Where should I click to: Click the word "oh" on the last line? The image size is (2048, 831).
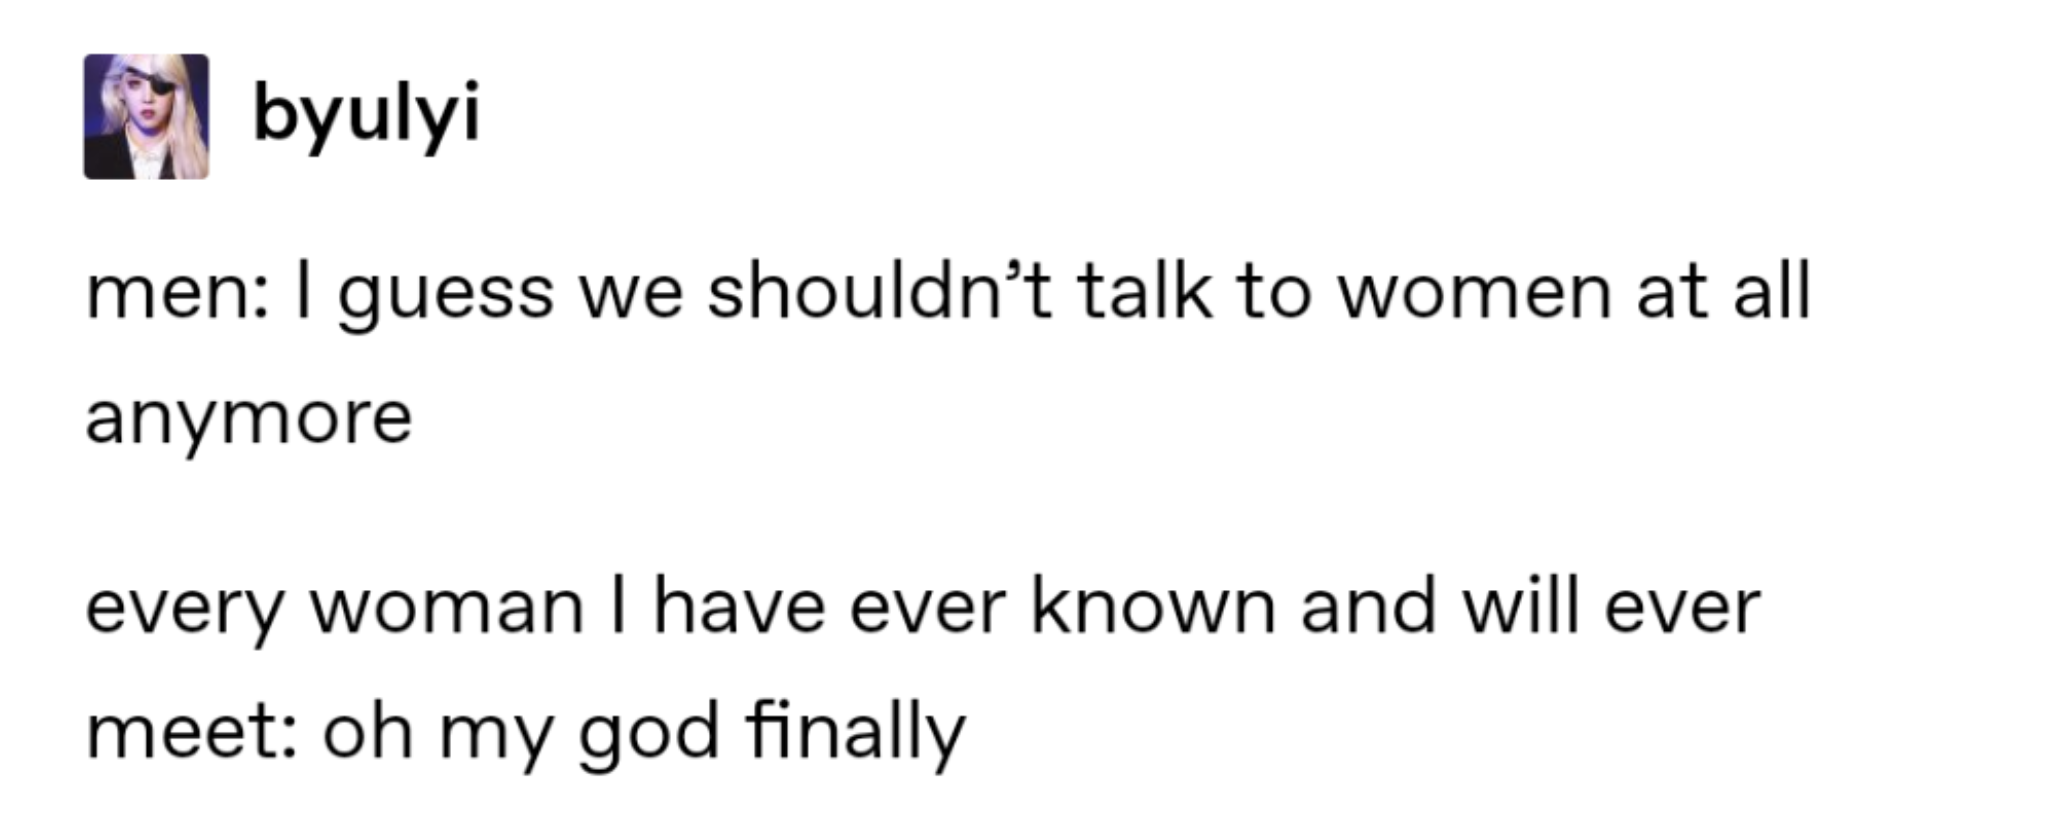click(367, 729)
